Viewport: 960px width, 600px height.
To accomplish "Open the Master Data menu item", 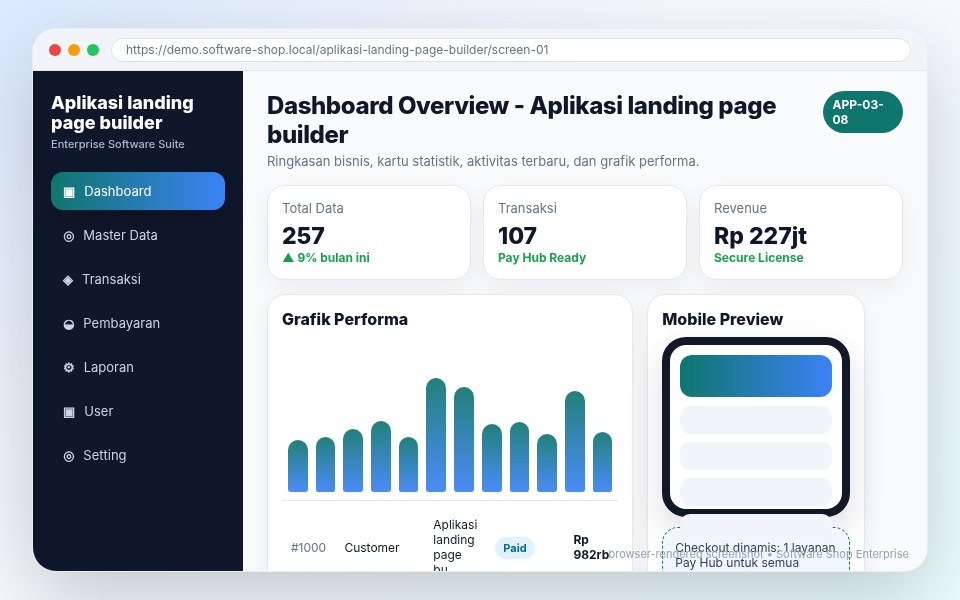I will (x=138, y=235).
